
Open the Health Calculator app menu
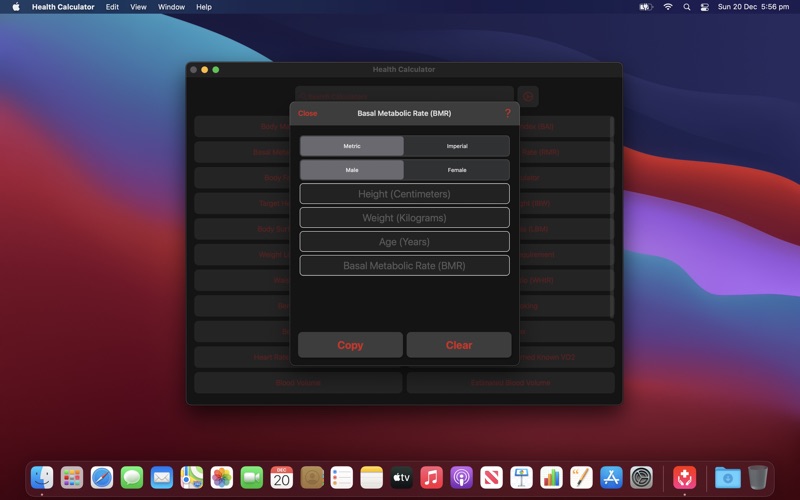[x=63, y=7]
